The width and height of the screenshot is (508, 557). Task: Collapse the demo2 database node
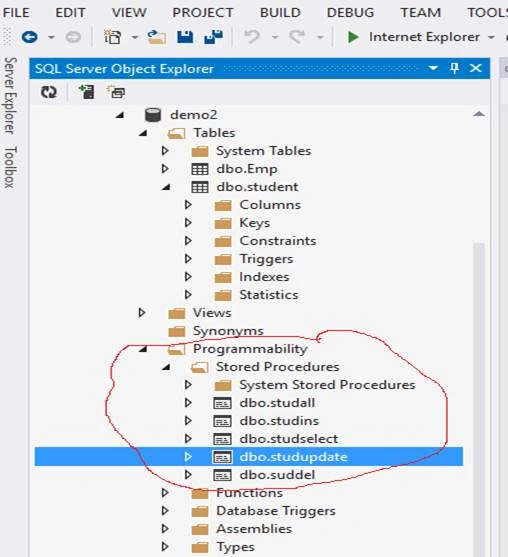point(120,115)
